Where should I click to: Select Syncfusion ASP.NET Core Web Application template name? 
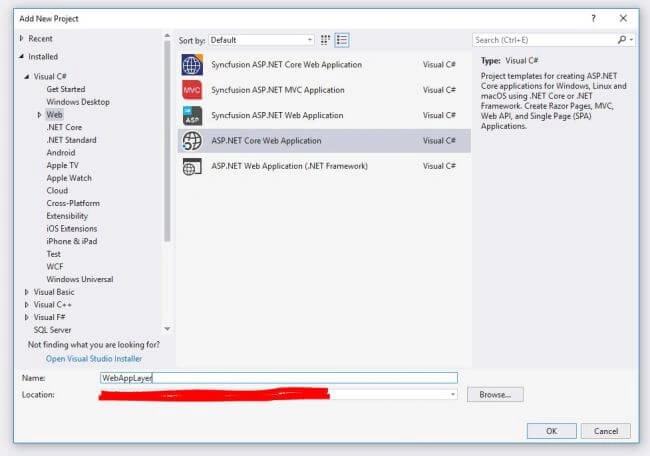coord(286,65)
